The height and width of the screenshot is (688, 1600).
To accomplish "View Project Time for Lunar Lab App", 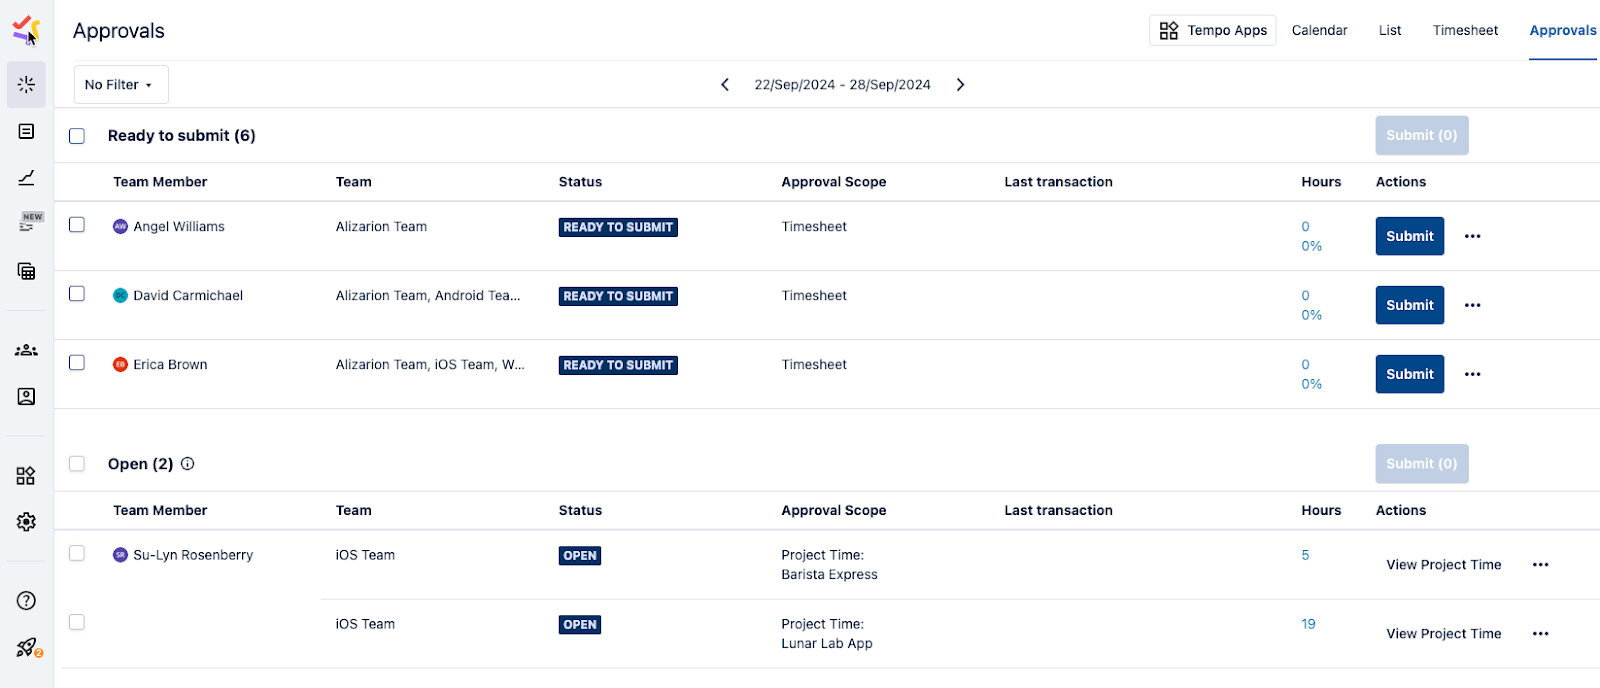I will pos(1443,634).
